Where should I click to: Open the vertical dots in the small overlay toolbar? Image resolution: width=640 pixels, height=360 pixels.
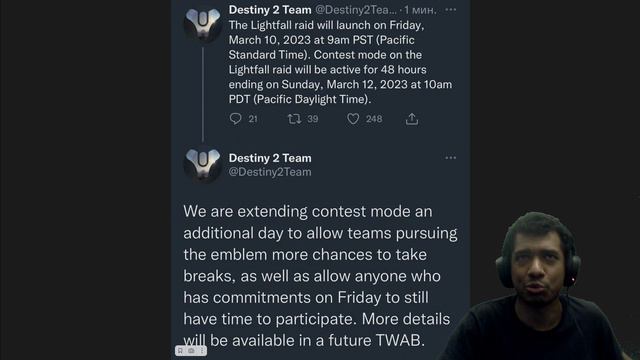coord(202,351)
